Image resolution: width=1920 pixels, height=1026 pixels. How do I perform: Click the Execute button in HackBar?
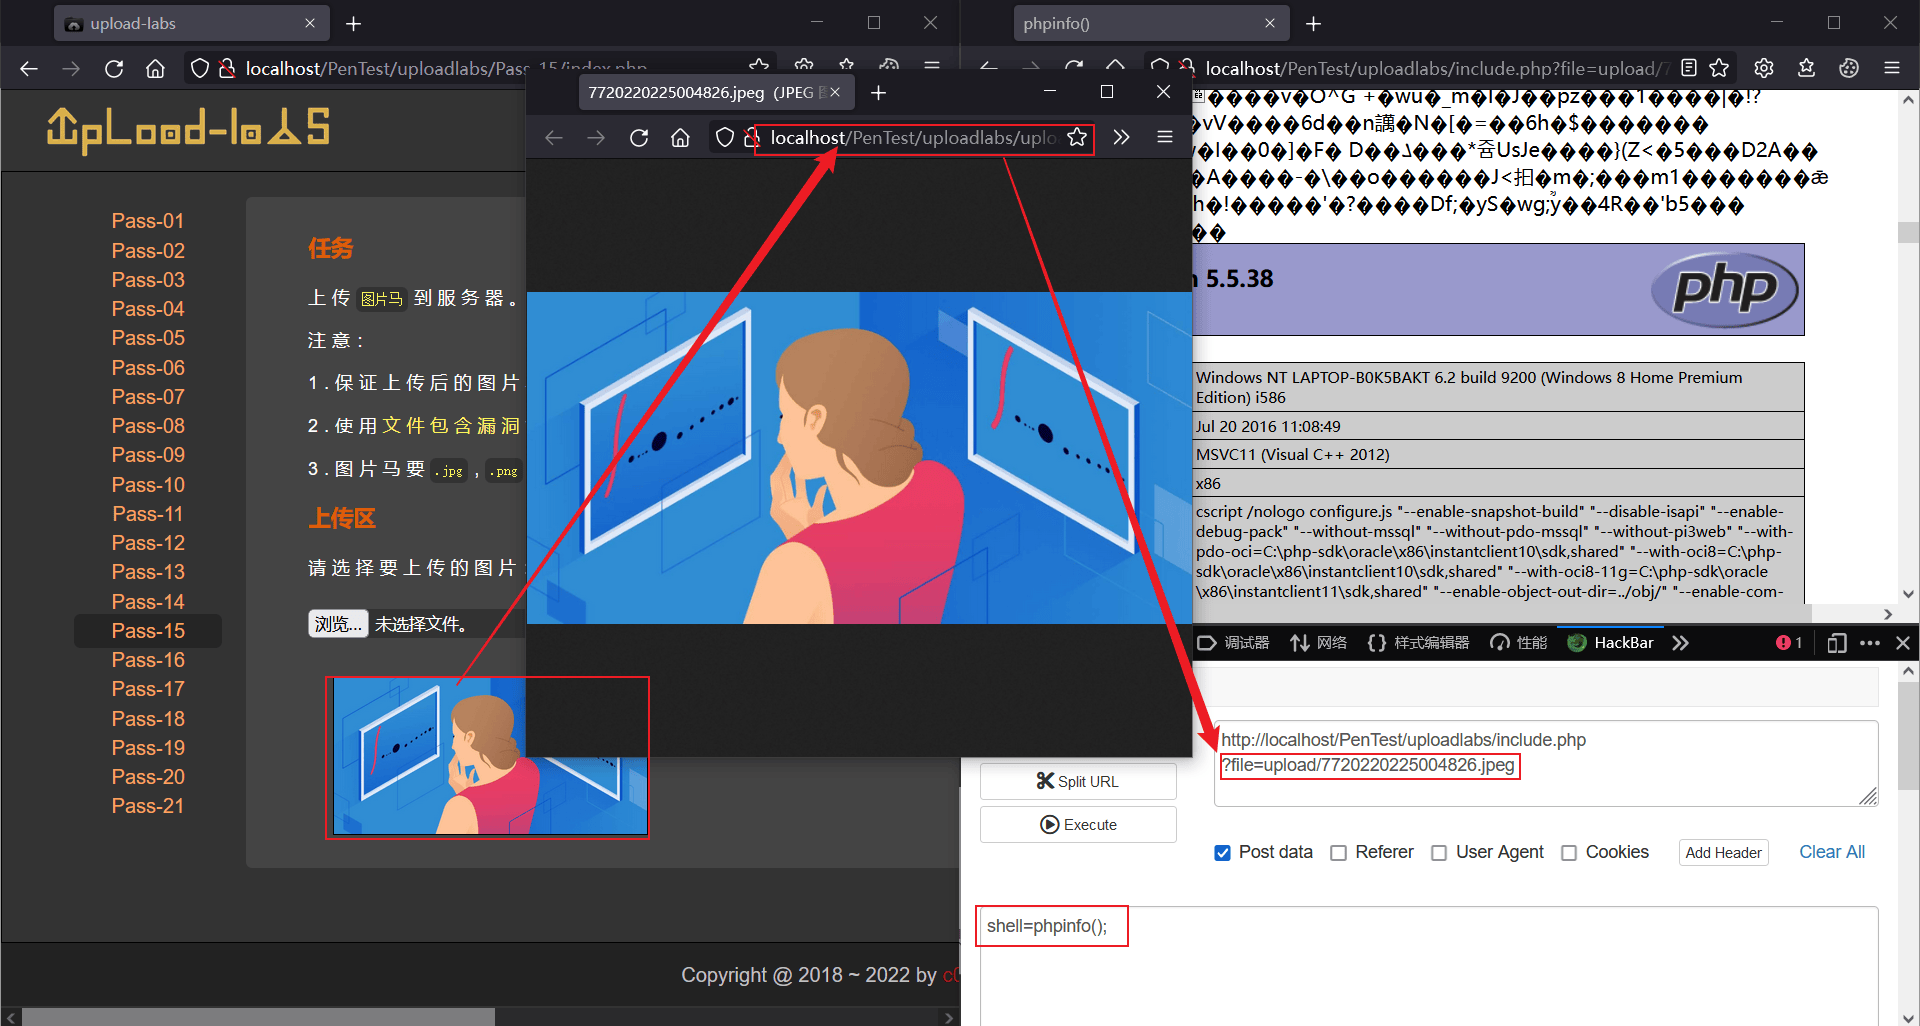pos(1078,824)
